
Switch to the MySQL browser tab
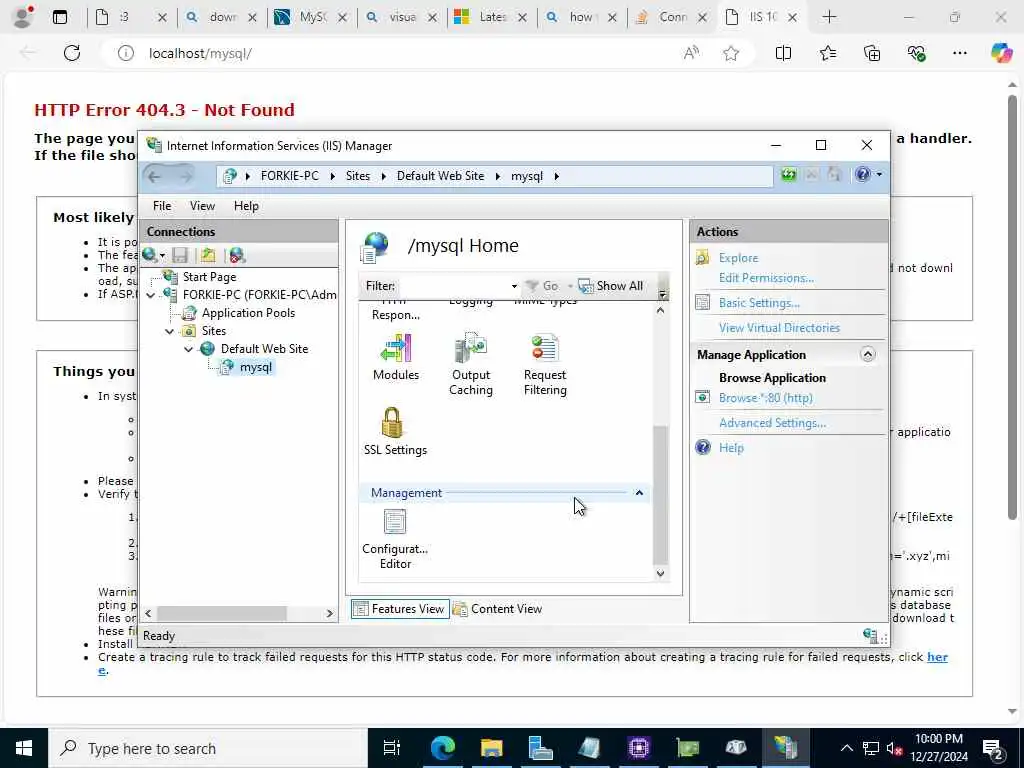pos(310,17)
